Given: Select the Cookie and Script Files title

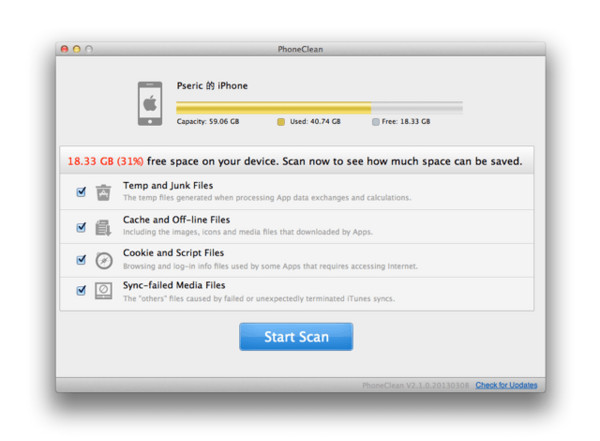Looking at the screenshot, I should point(174,253).
